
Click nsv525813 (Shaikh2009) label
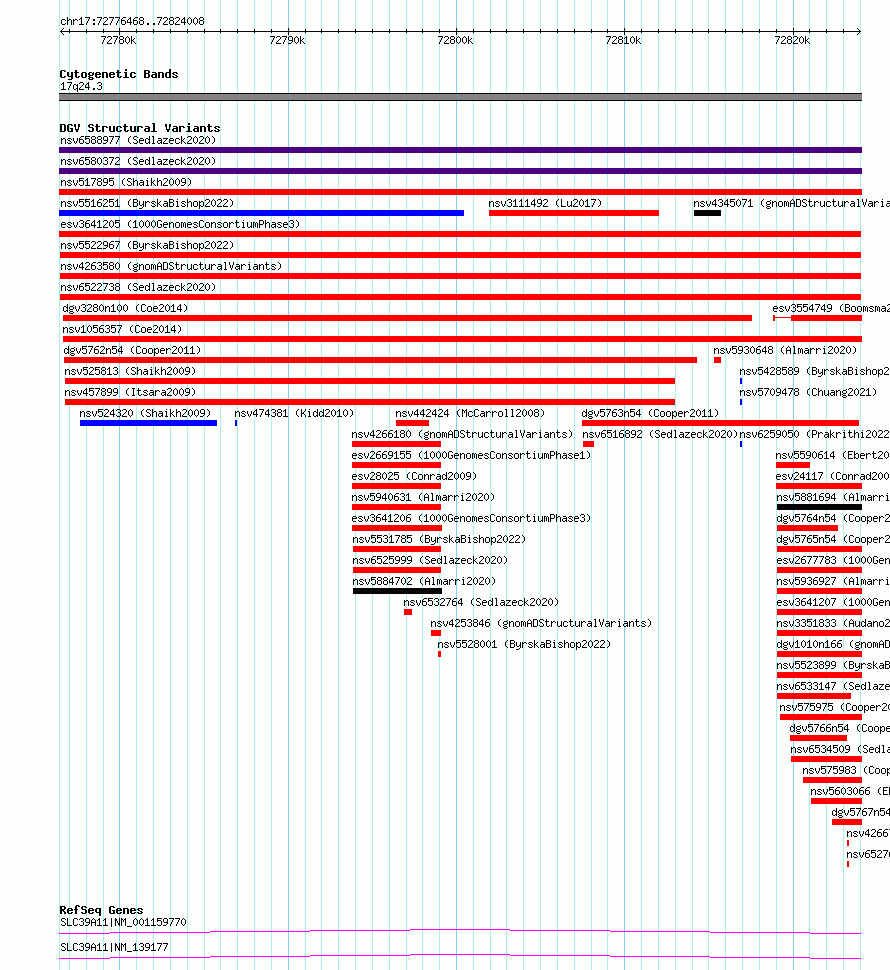(130, 372)
